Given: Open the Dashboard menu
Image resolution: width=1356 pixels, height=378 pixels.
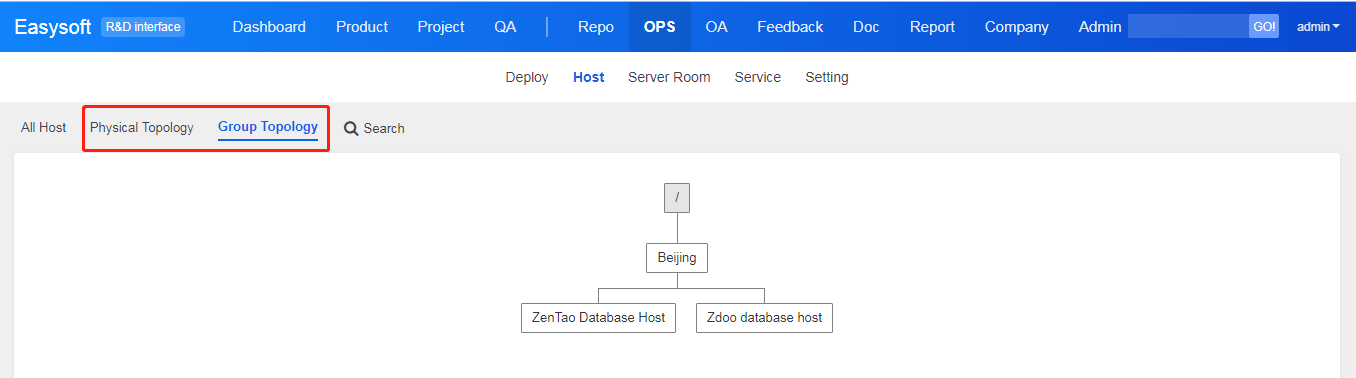Looking at the screenshot, I should point(269,27).
